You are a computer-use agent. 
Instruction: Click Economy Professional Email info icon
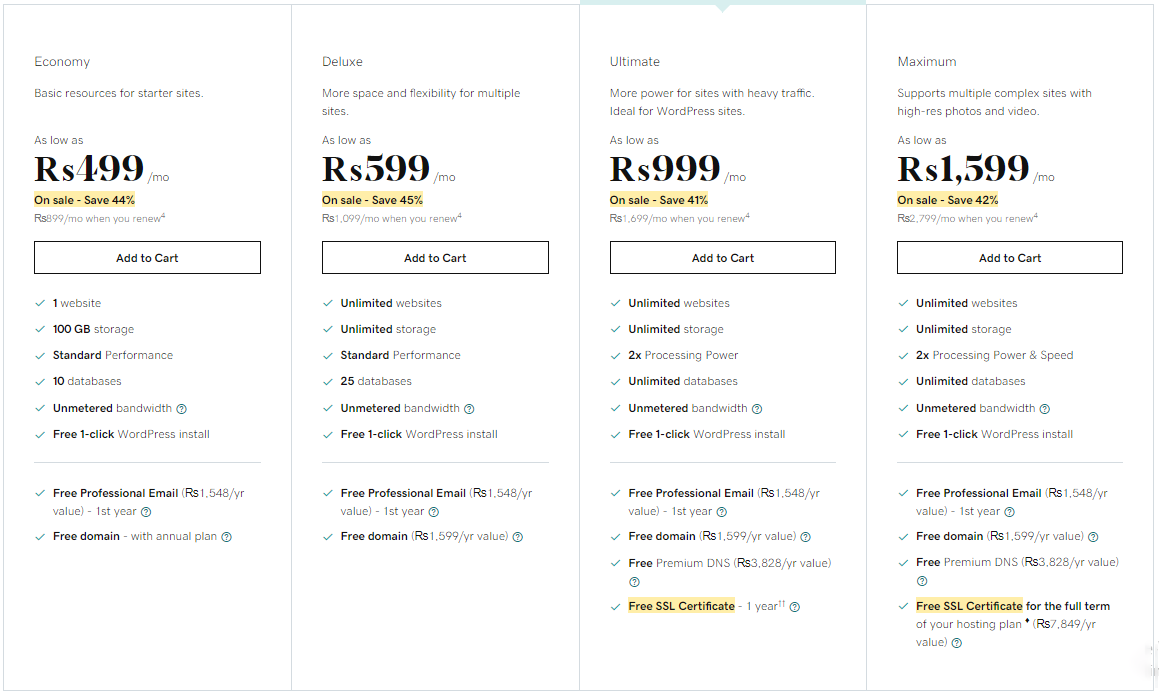pyautogui.click(x=146, y=512)
